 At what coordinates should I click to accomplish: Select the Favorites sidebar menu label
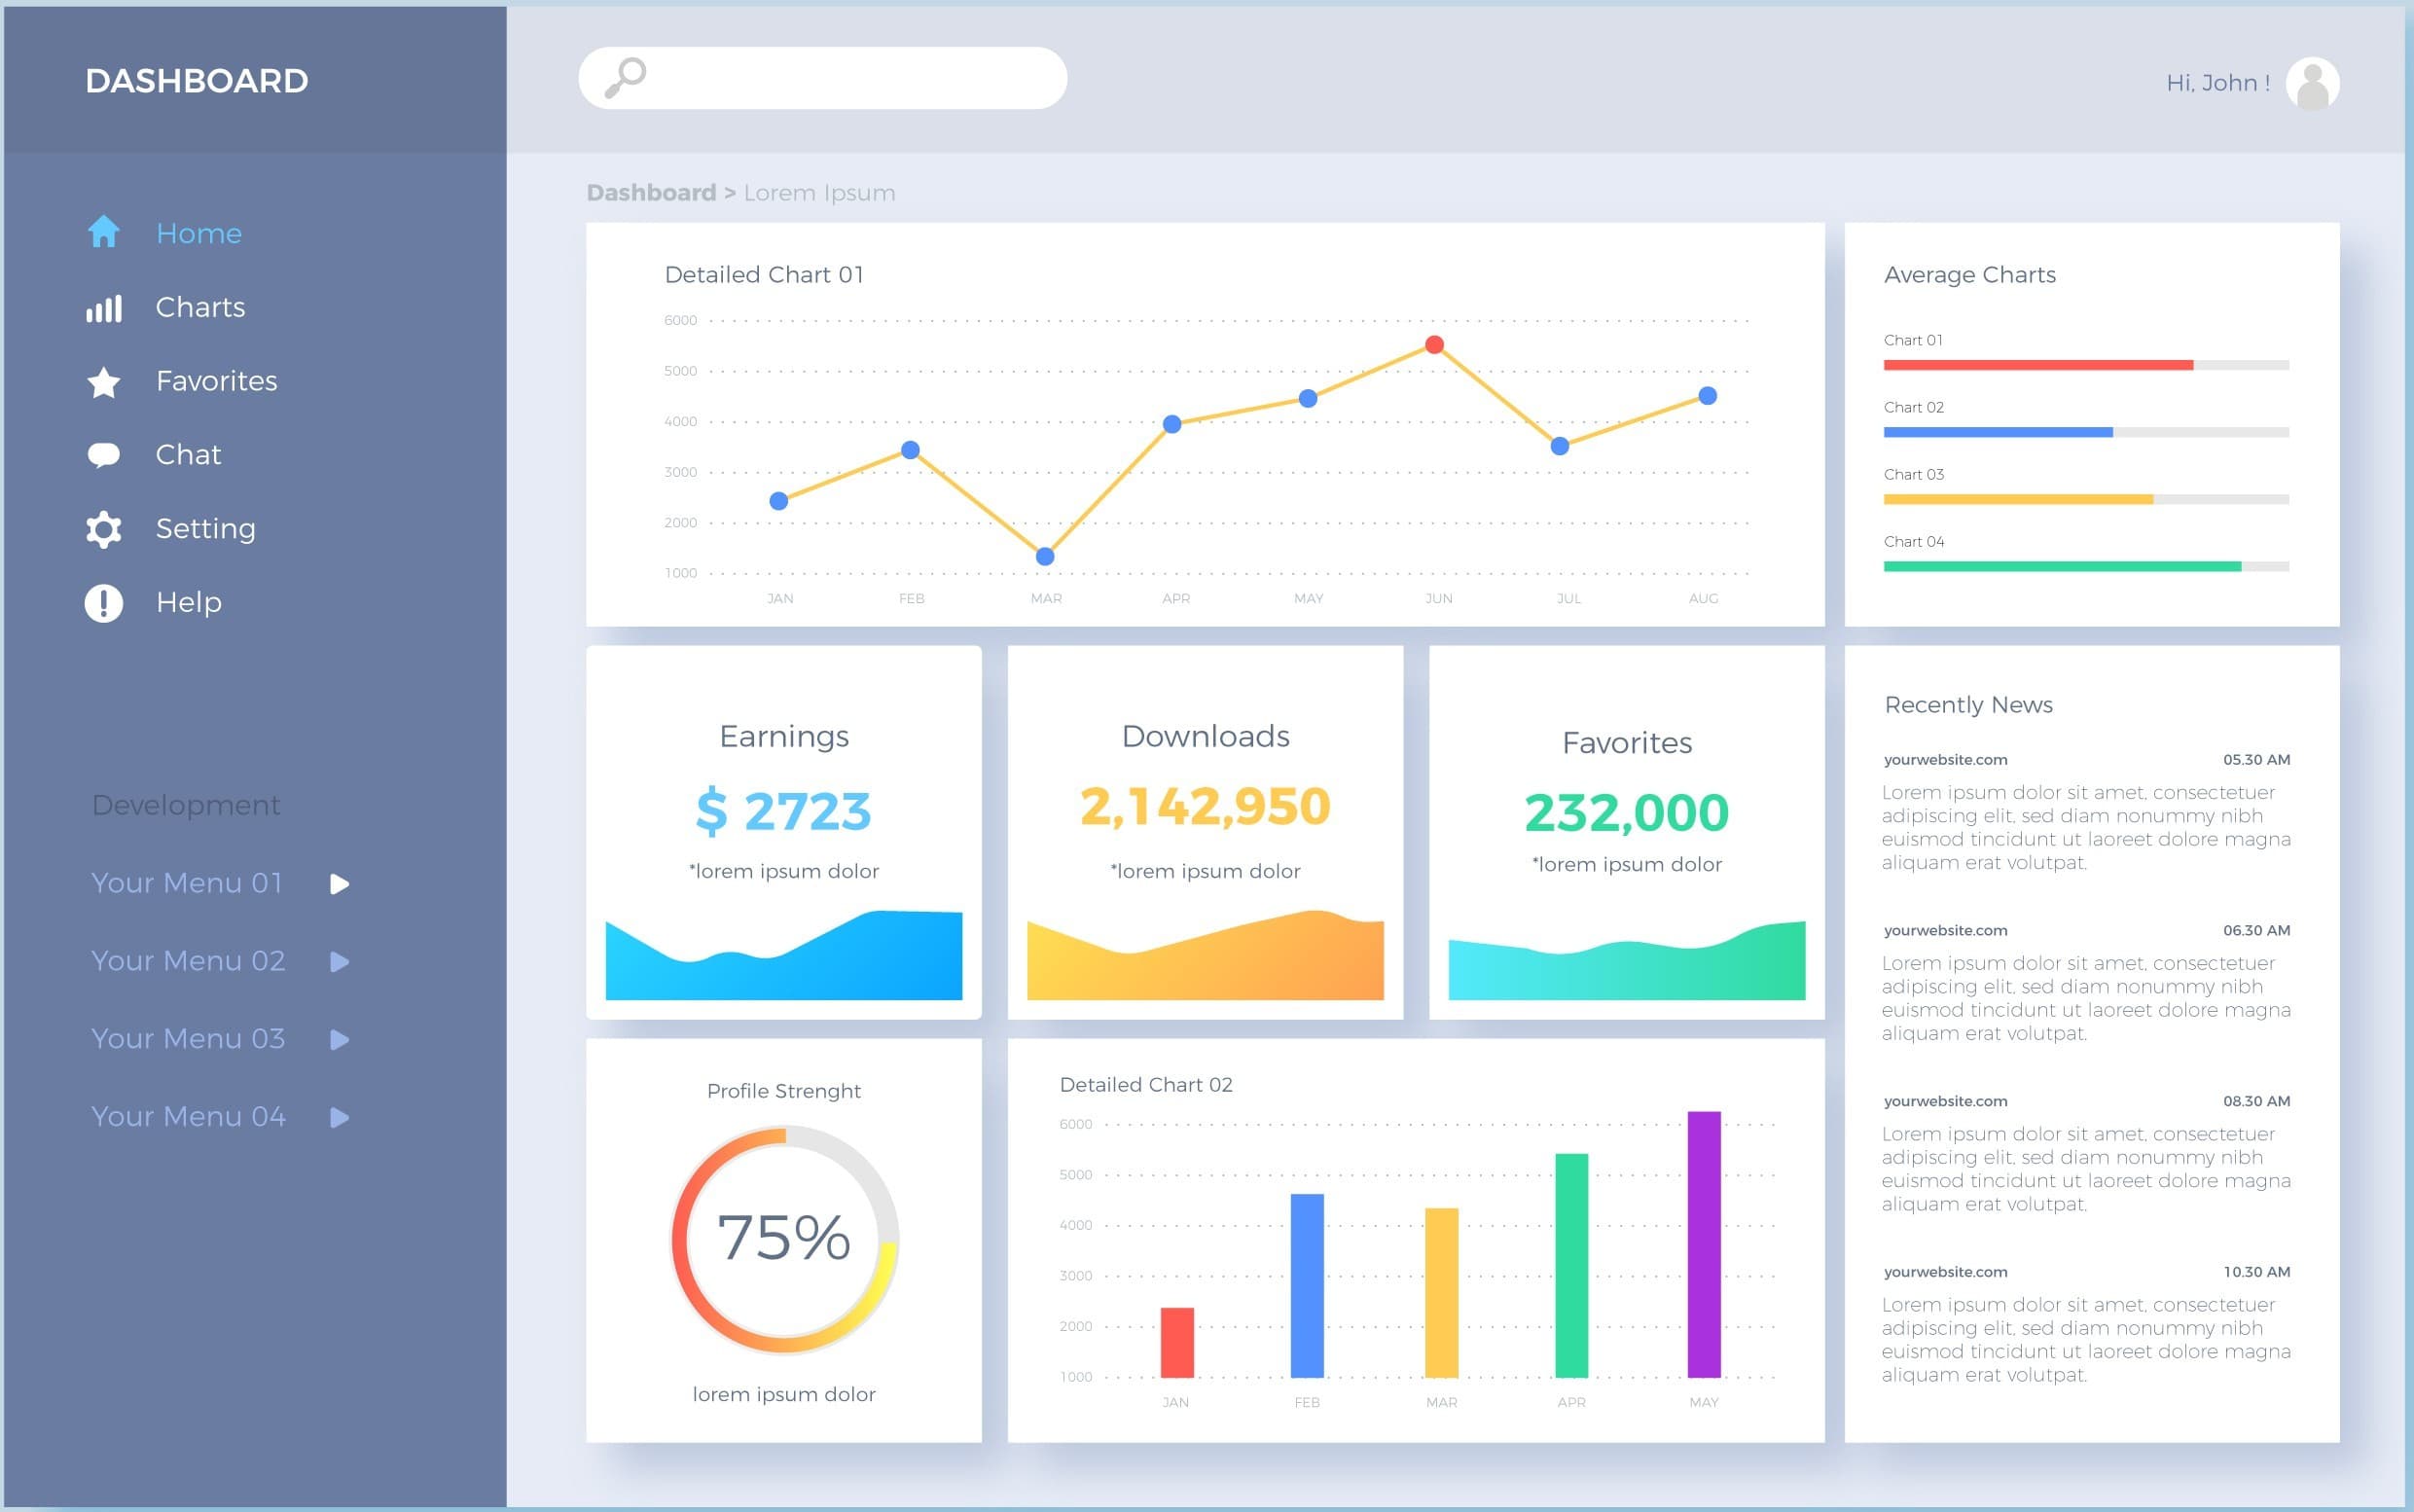pos(216,381)
